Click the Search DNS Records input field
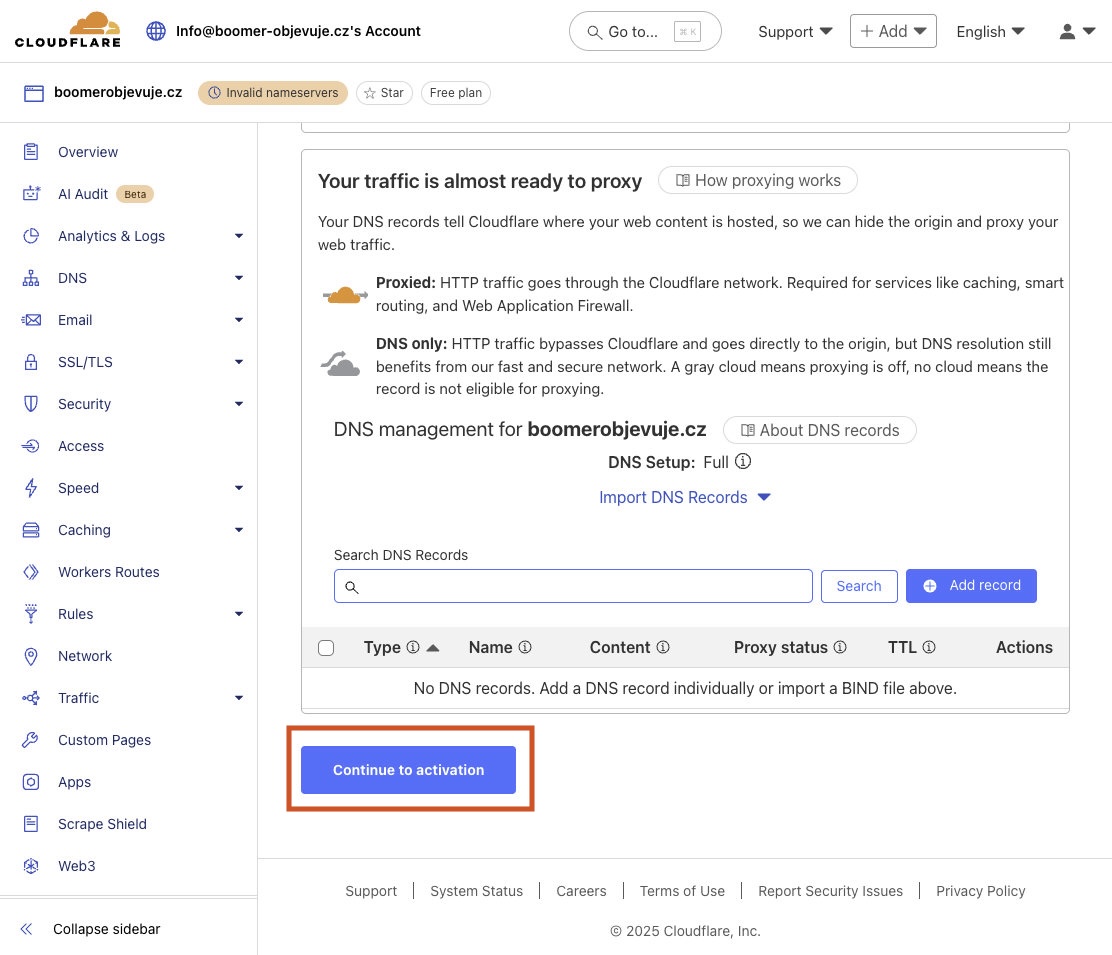This screenshot has height=955, width=1112. 574,586
